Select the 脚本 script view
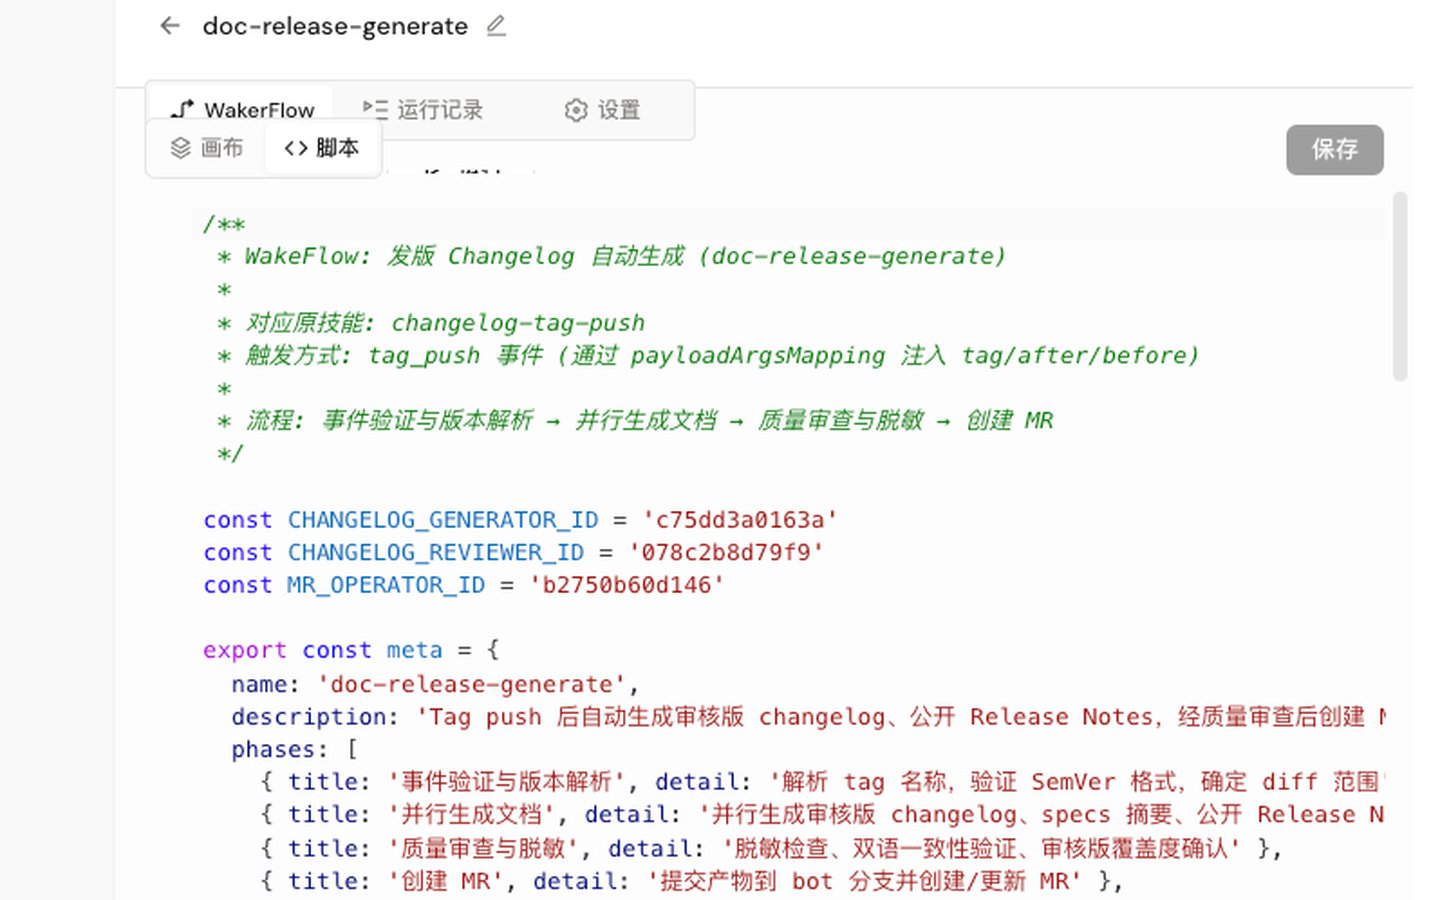The image size is (1440, 900). 321,148
